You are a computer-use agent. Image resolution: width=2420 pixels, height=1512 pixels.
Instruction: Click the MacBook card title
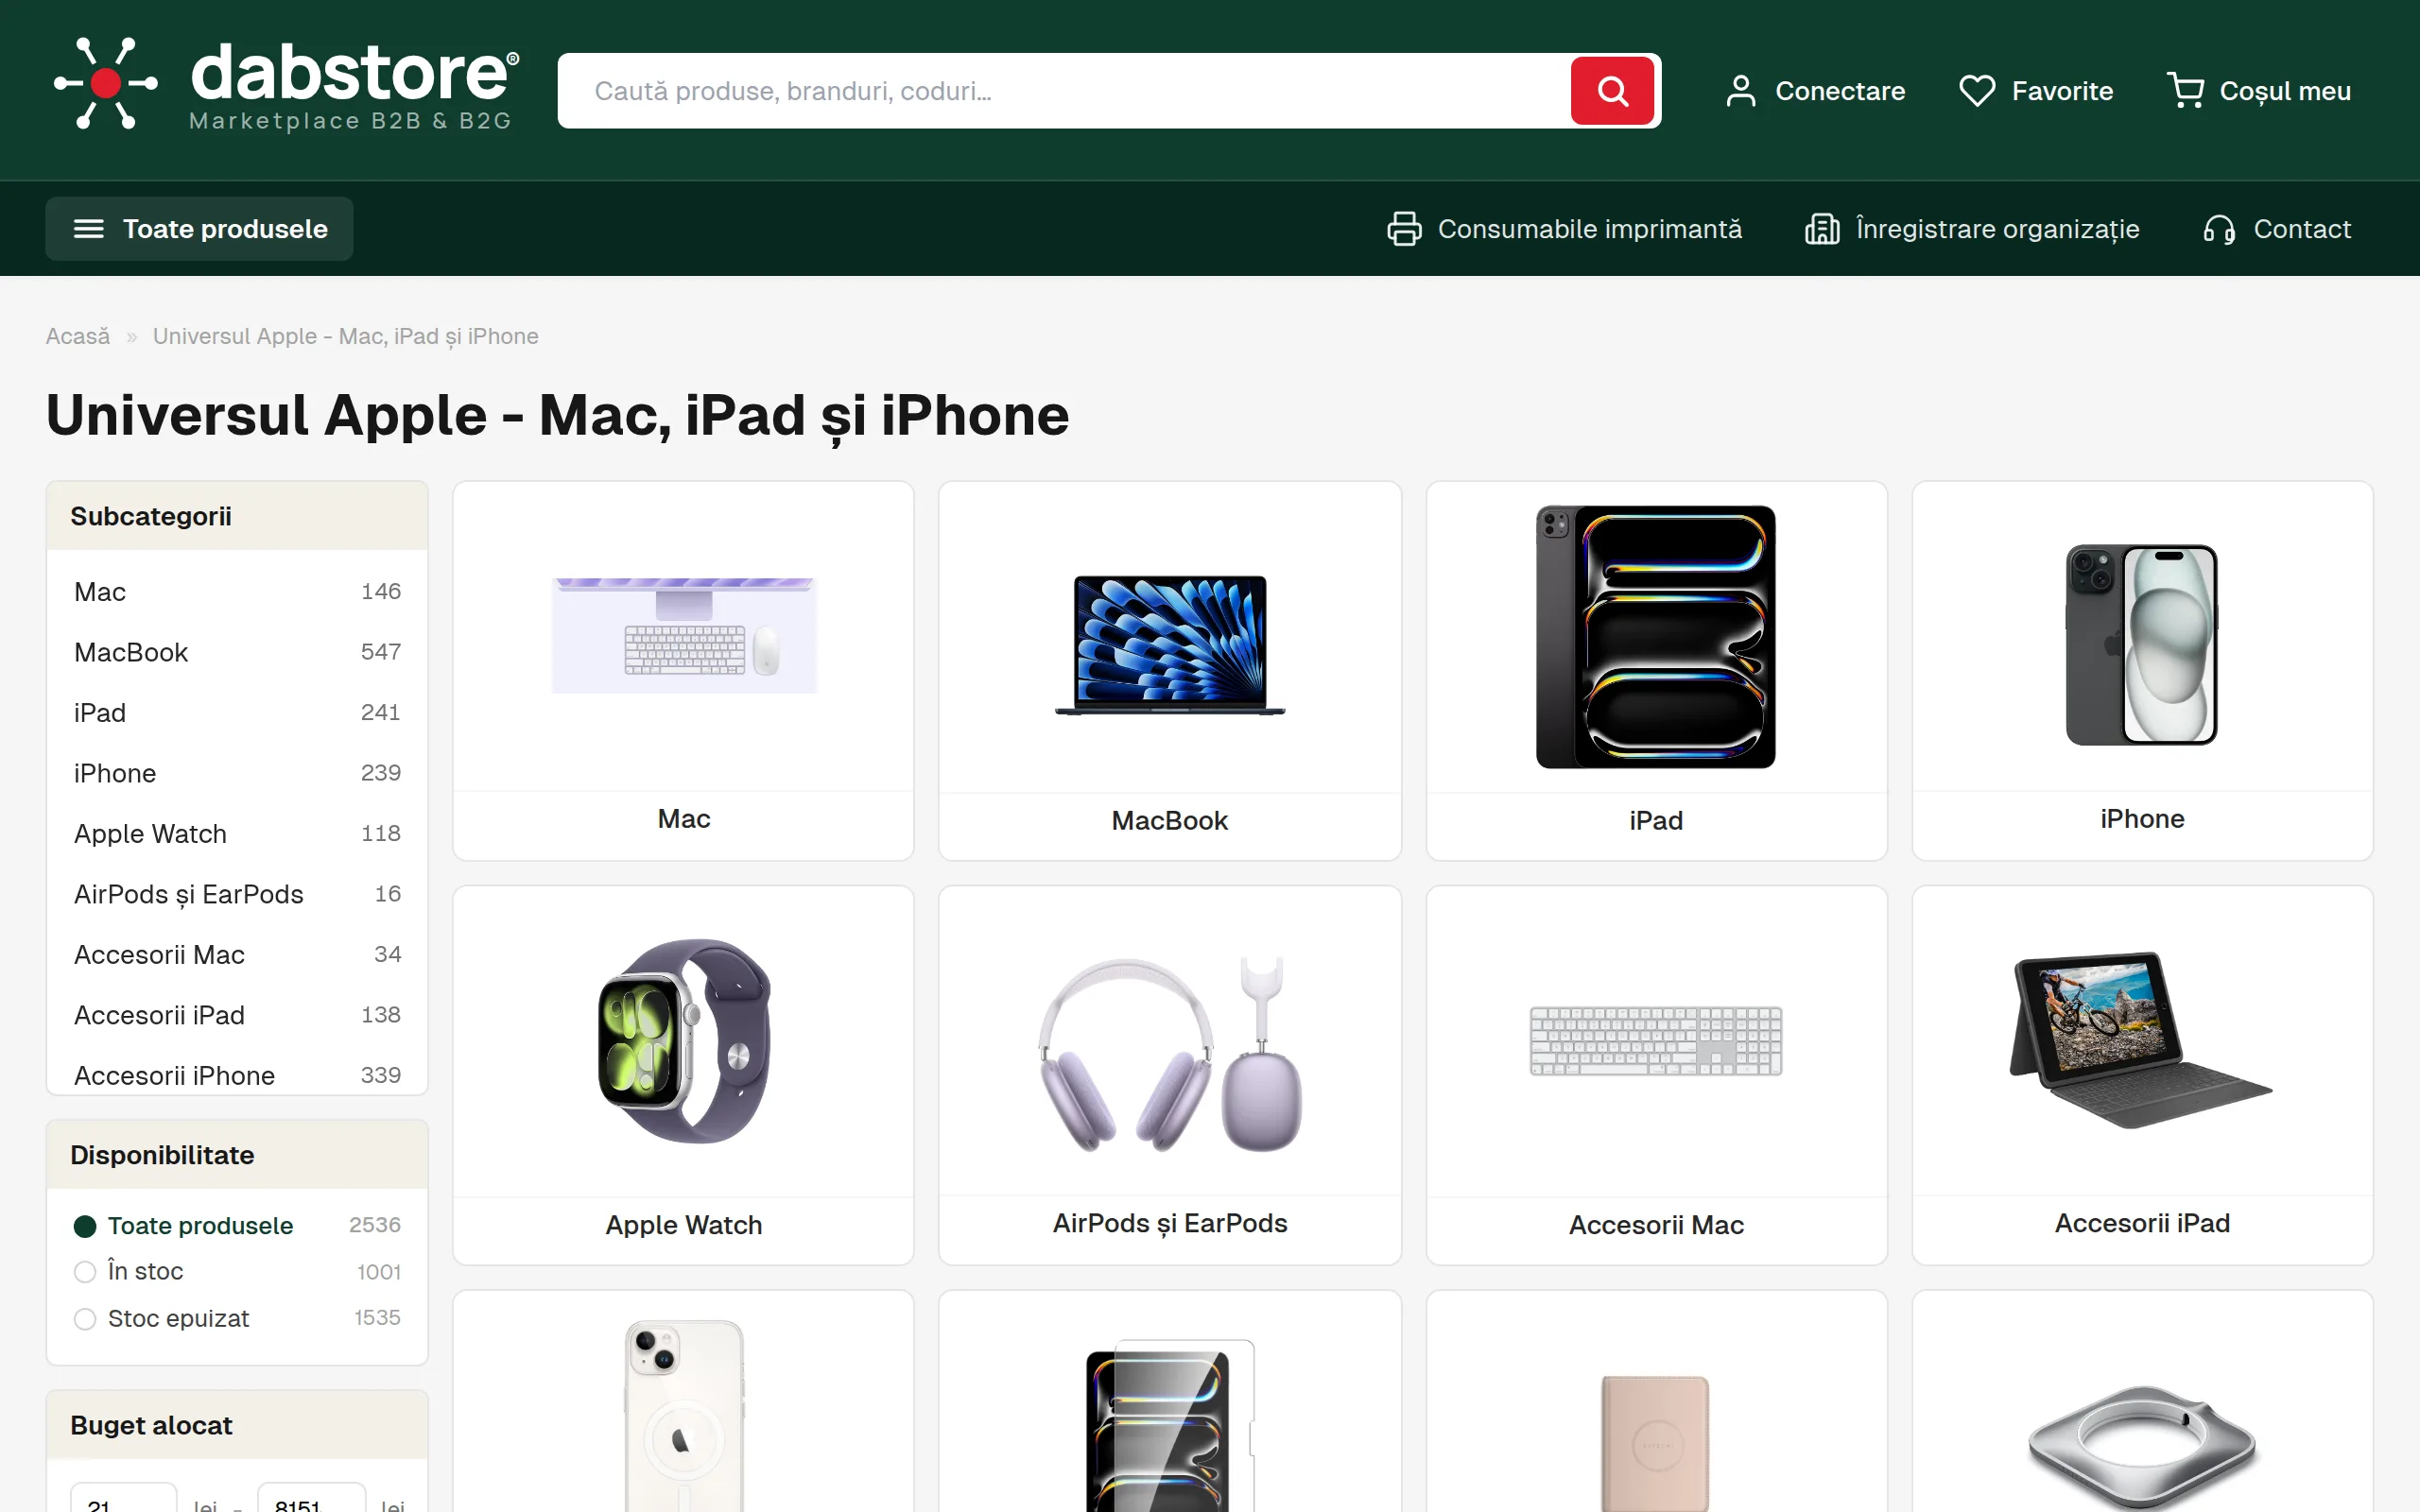click(x=1170, y=821)
